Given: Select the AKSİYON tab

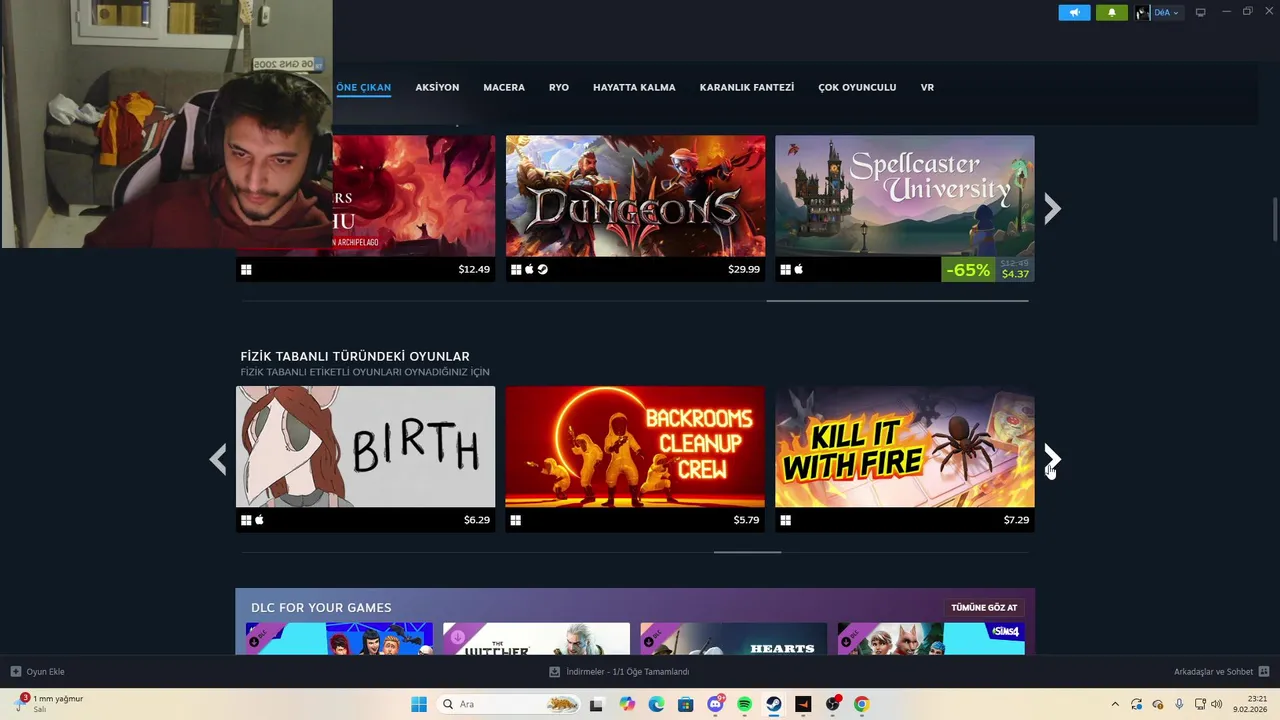Looking at the screenshot, I should point(437,87).
